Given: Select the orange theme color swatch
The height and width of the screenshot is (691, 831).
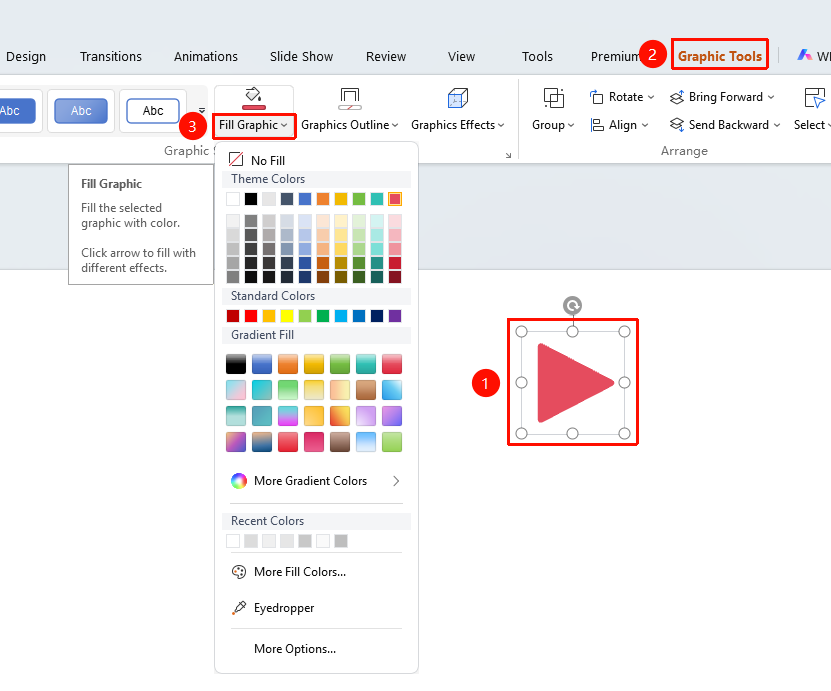Looking at the screenshot, I should coord(323,199).
